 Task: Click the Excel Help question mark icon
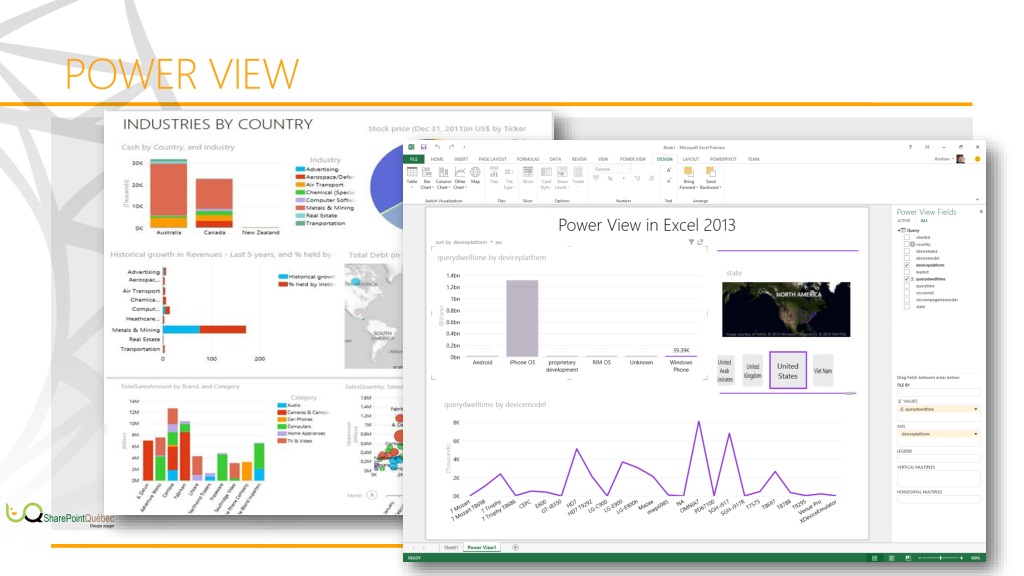pyautogui.click(x=910, y=147)
